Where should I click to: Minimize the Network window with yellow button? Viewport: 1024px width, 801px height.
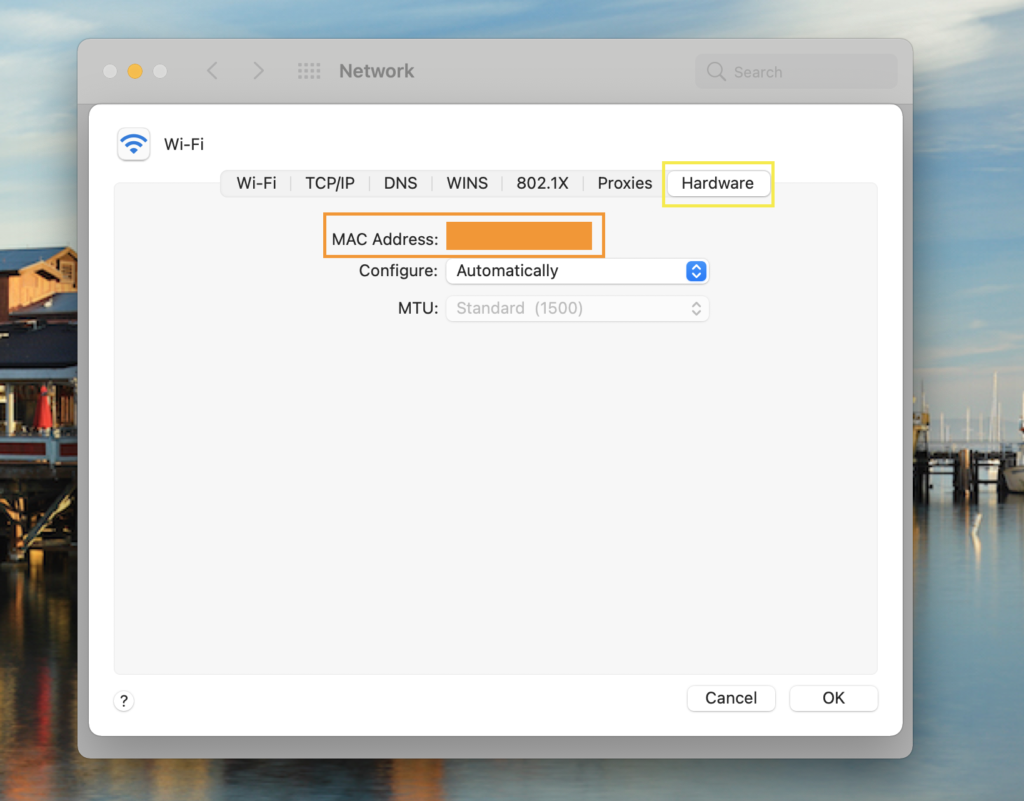pos(135,71)
